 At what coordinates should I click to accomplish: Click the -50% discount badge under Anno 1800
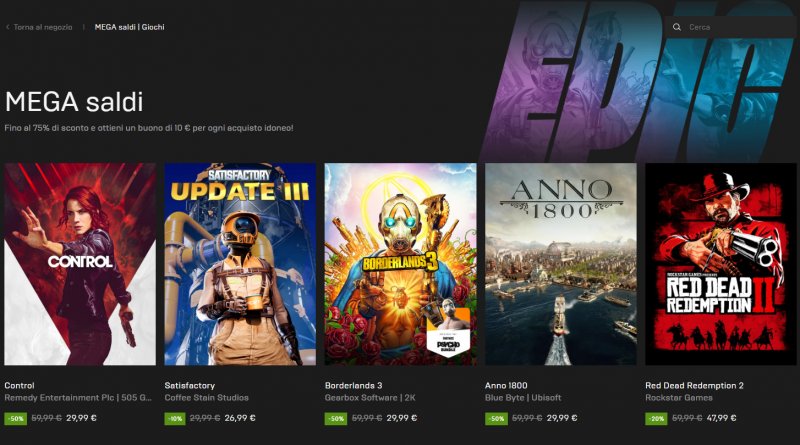click(496, 418)
